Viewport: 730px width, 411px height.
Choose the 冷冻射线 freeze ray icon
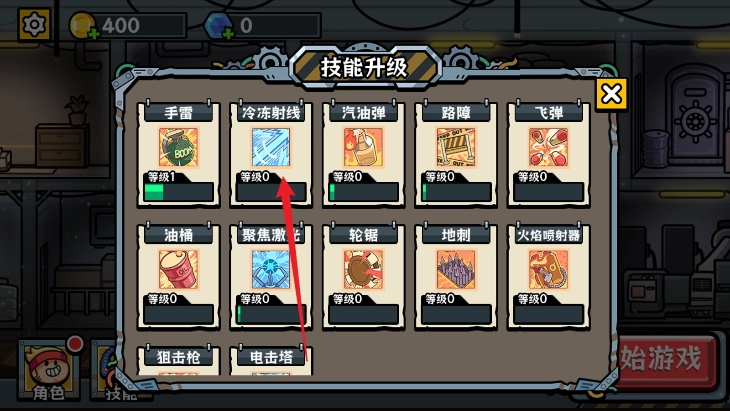point(271,148)
